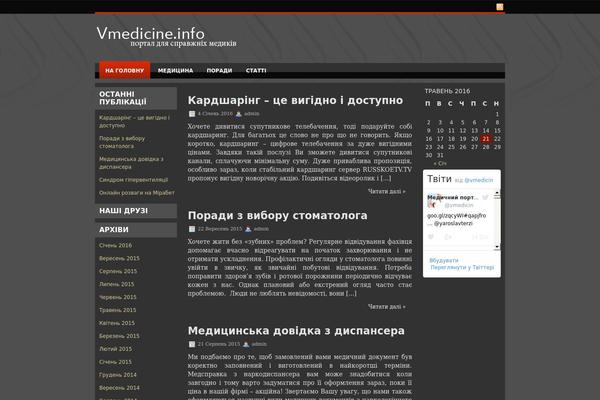Share the tweet with share icon
The image size is (600, 400).
point(447,237)
